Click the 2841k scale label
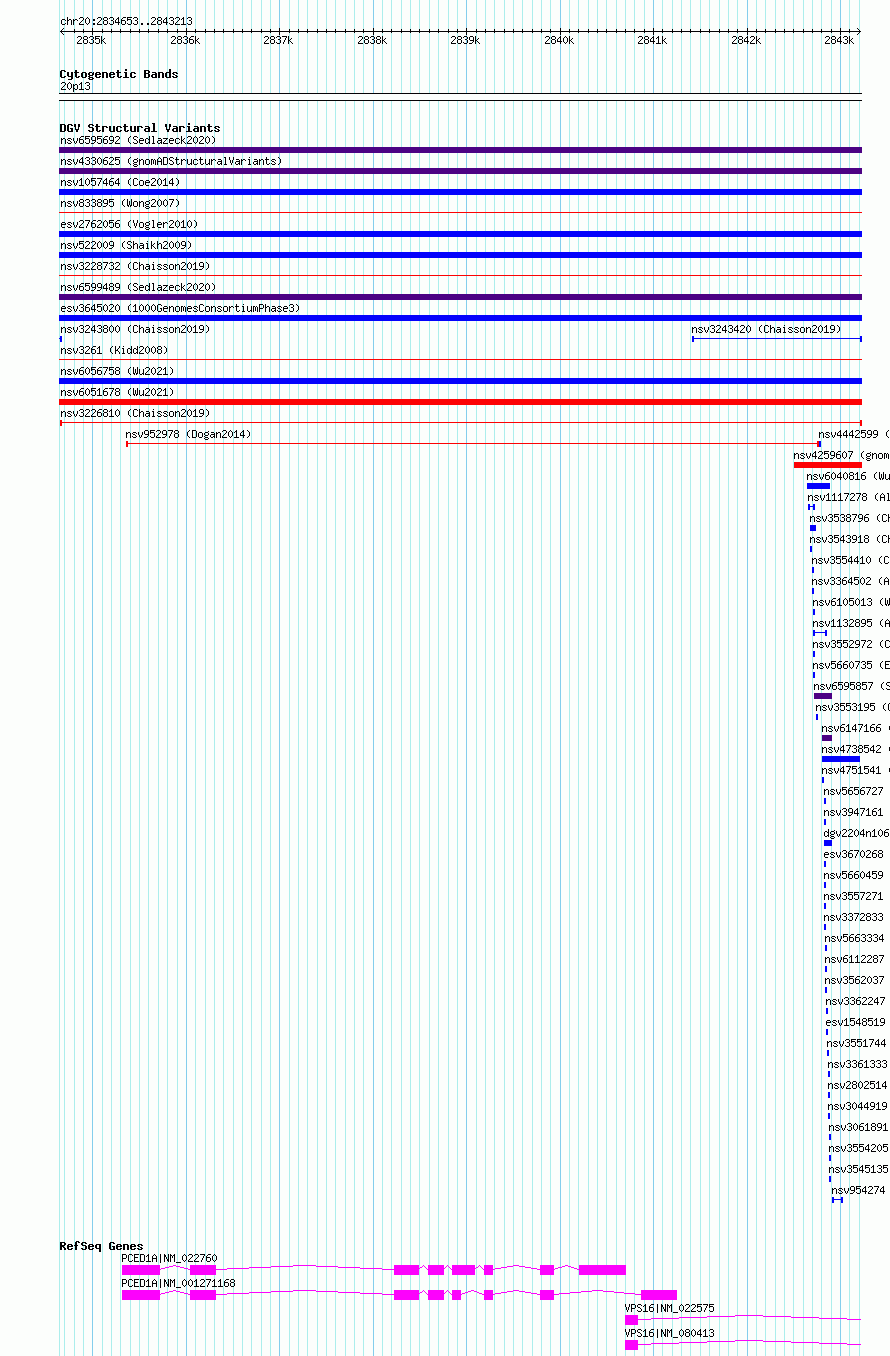 pos(652,40)
